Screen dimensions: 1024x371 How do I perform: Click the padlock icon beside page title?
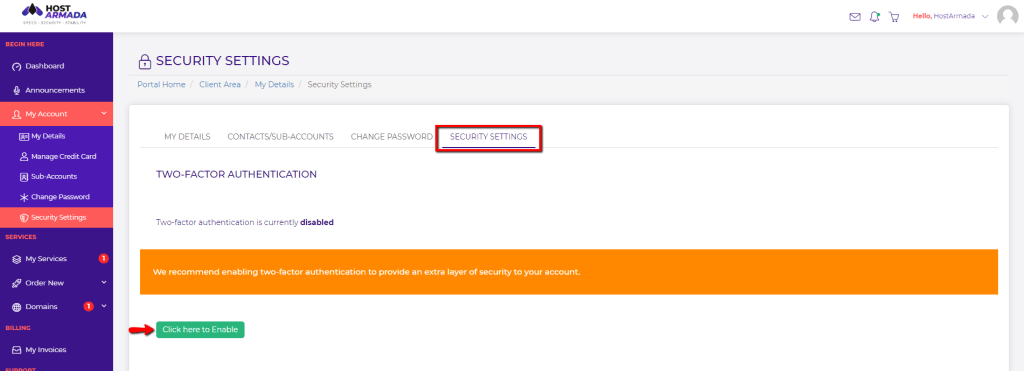pyautogui.click(x=144, y=61)
